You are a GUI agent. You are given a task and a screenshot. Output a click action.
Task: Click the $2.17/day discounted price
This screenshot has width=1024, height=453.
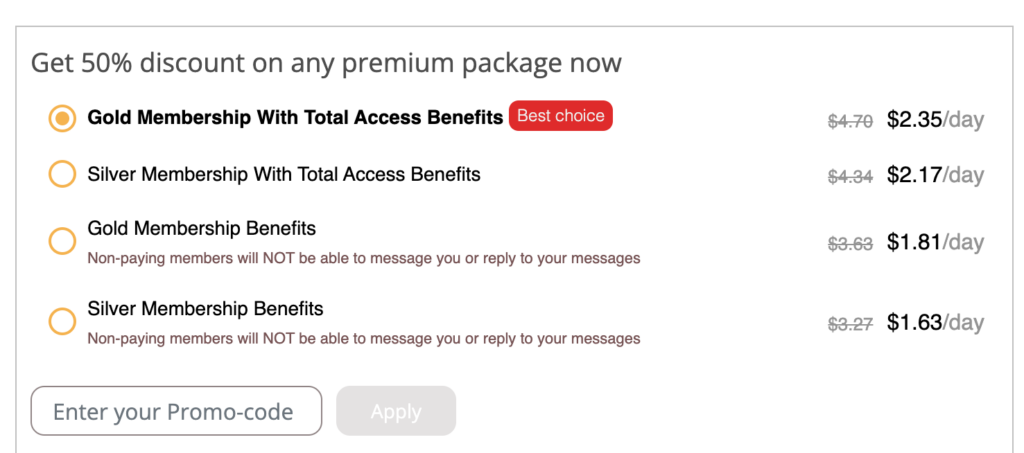pos(935,176)
